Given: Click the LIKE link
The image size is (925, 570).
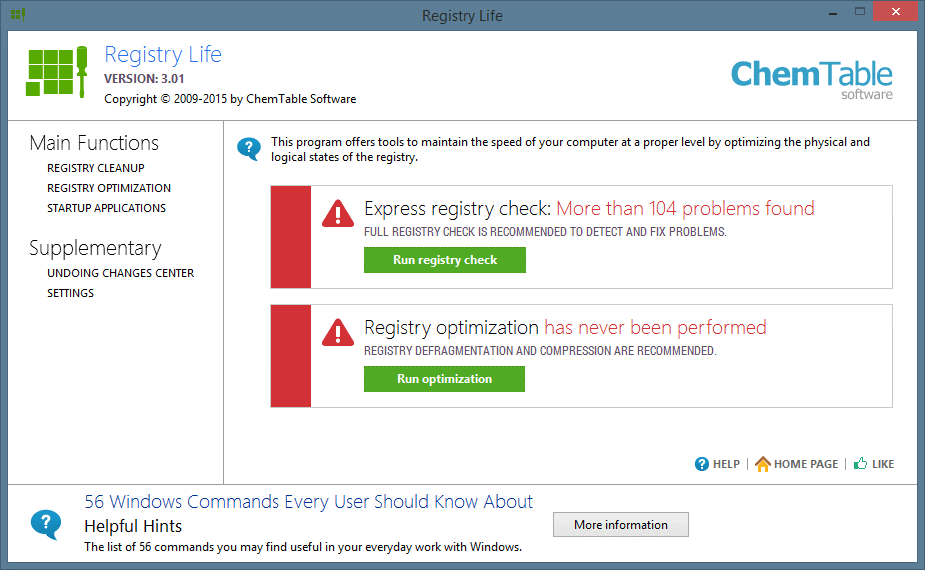Looking at the screenshot, I should [x=883, y=464].
